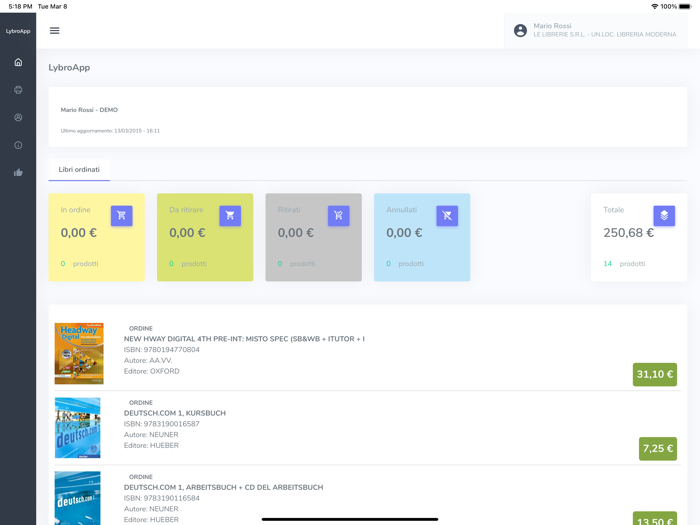Image resolution: width=700 pixels, height=525 pixels.
Task: Click the account avatar icon next to Mario Rossi
Action: pyautogui.click(x=520, y=30)
